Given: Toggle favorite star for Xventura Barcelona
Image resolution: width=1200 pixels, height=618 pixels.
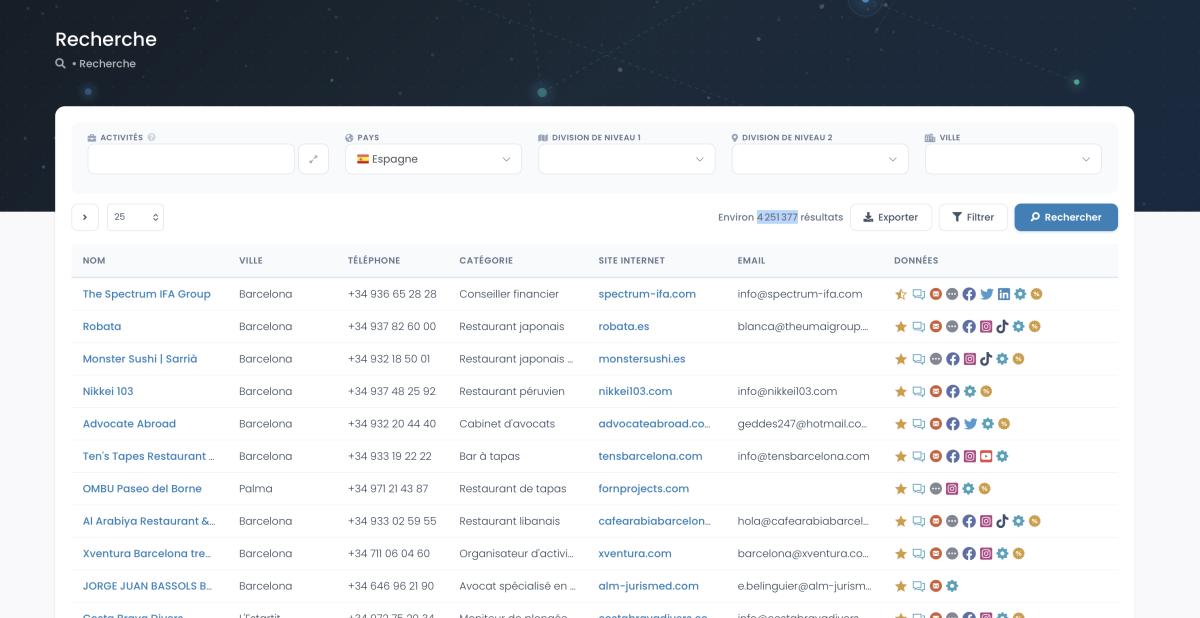Looking at the screenshot, I should pyautogui.click(x=900, y=554).
